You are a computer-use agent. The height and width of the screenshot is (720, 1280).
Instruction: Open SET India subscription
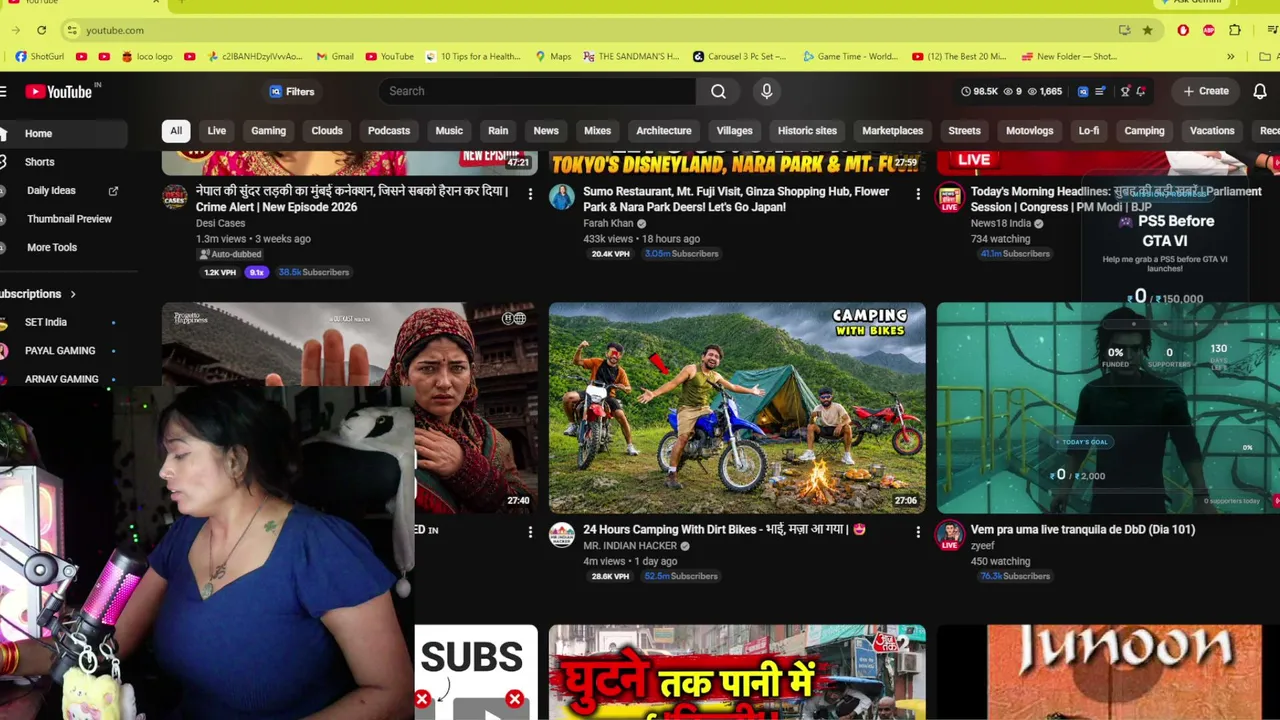pos(64,322)
